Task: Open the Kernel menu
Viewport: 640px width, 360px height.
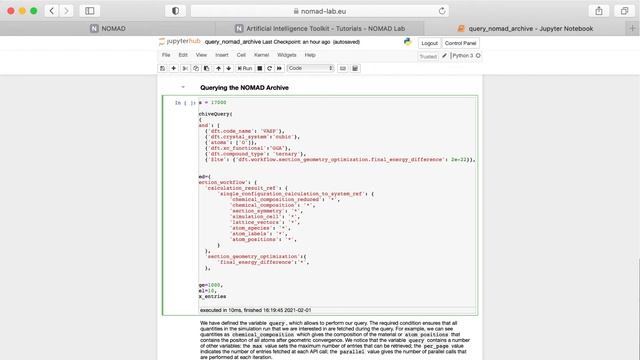Action: pyautogui.click(x=262, y=55)
